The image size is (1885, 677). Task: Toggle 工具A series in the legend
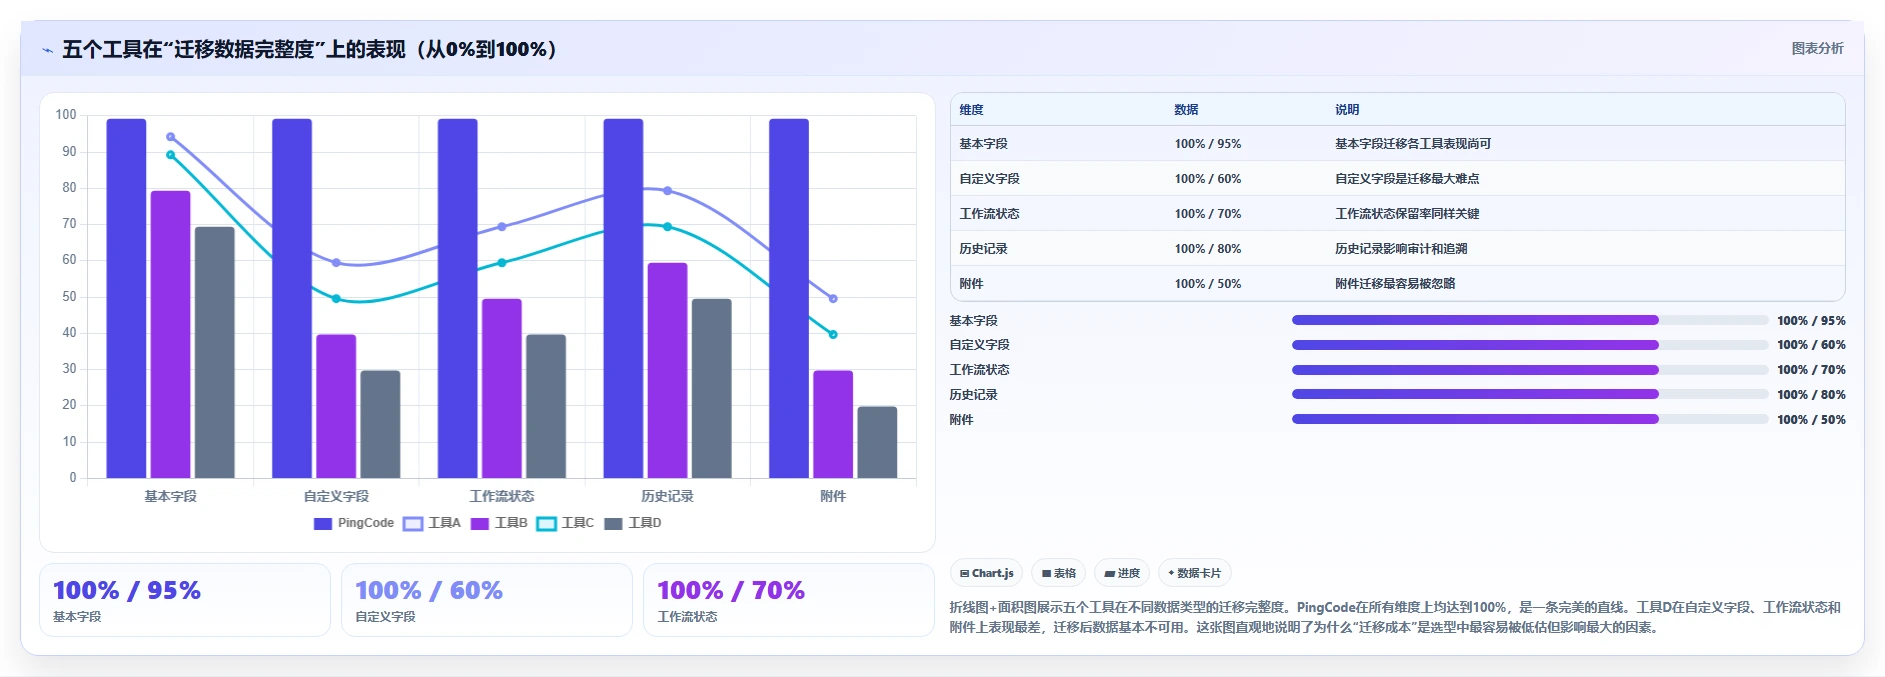pos(432,523)
